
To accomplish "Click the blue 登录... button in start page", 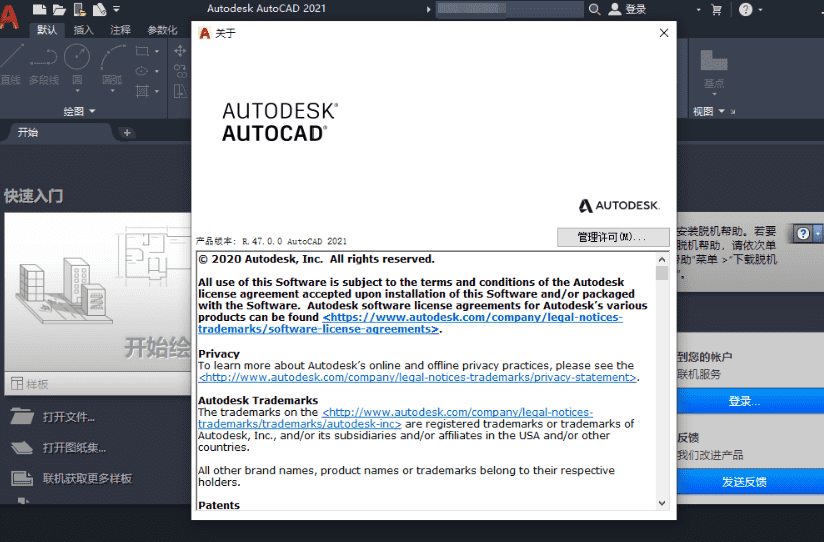I will click(750, 401).
